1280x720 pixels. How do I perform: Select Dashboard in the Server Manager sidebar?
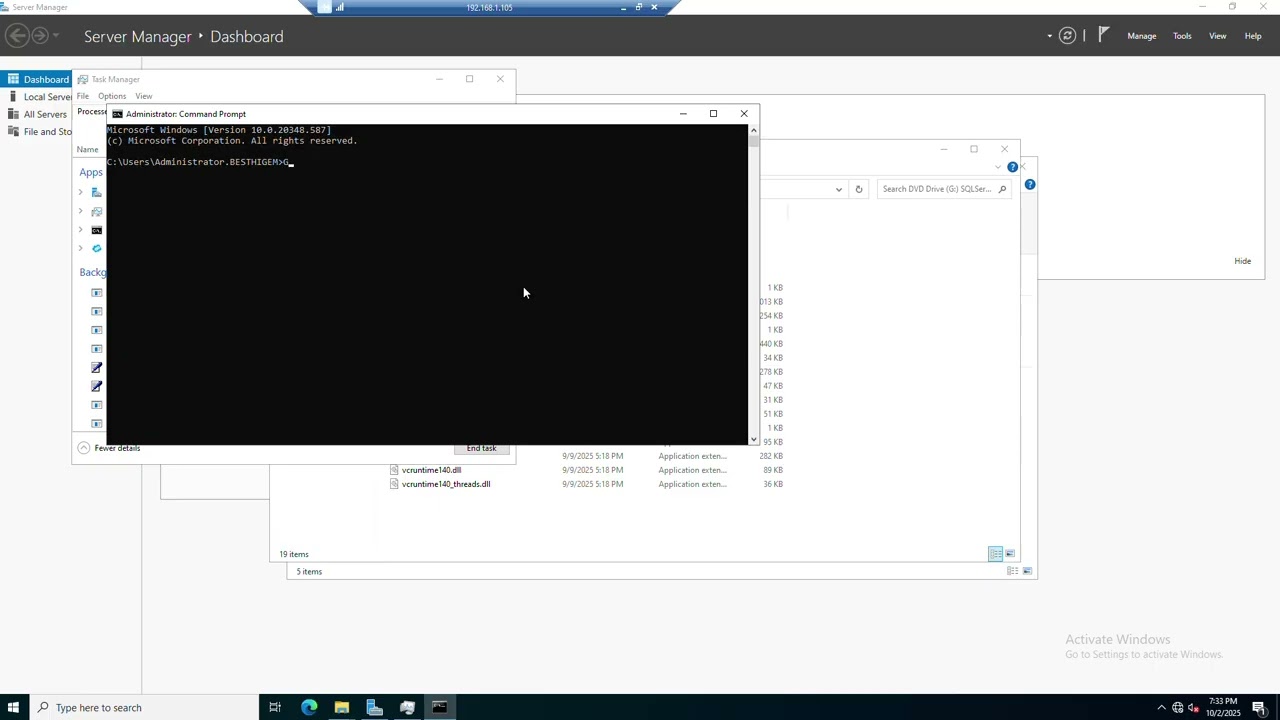coord(36,79)
